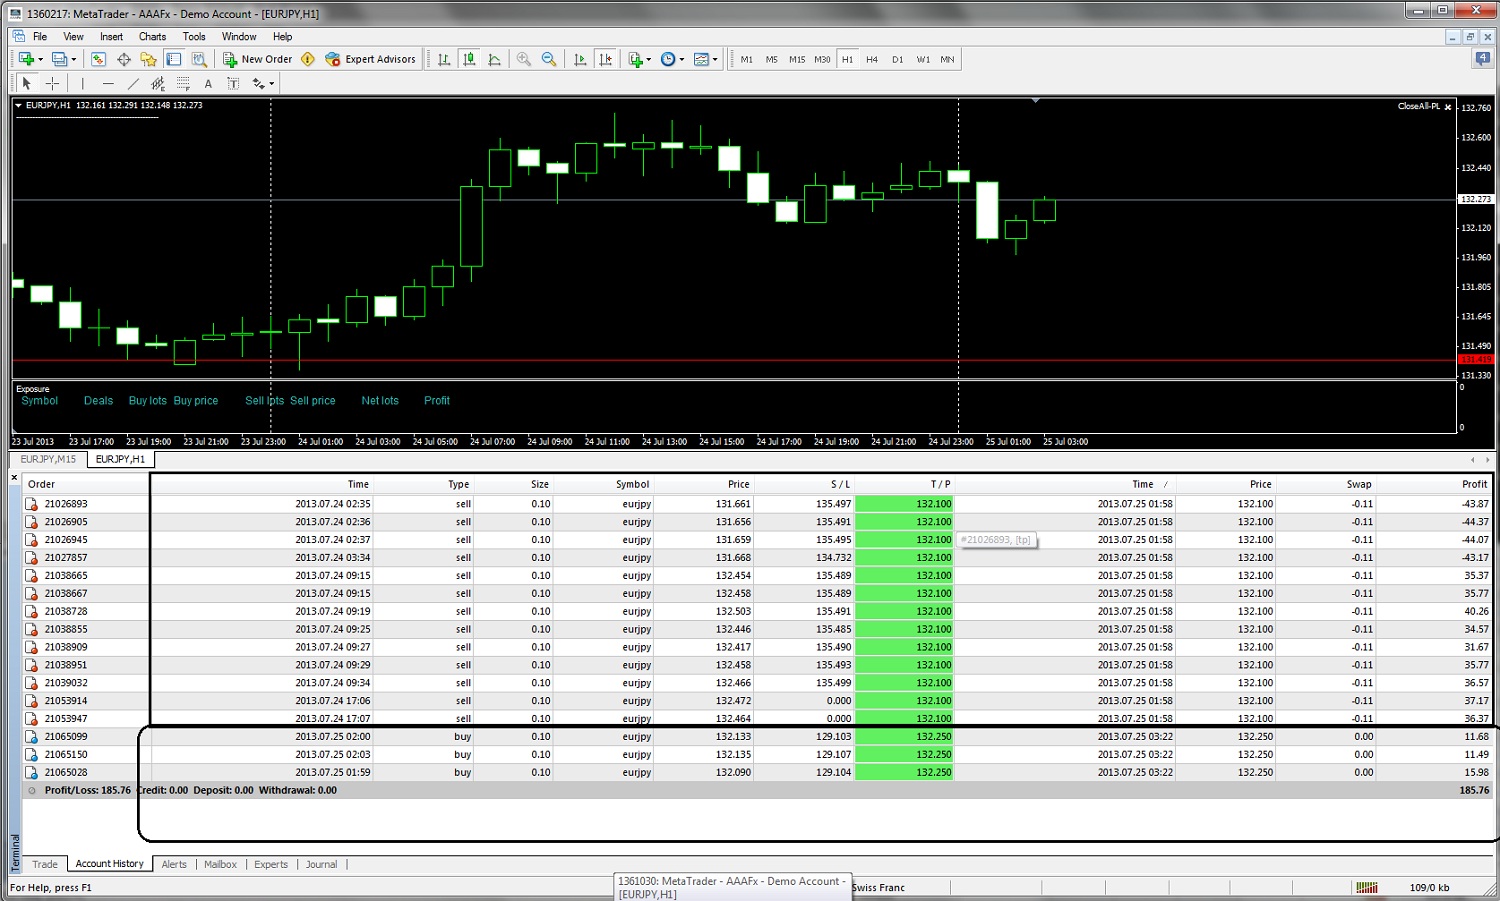Open the File menu
The width and height of the screenshot is (1500, 901).
[x=40, y=36]
